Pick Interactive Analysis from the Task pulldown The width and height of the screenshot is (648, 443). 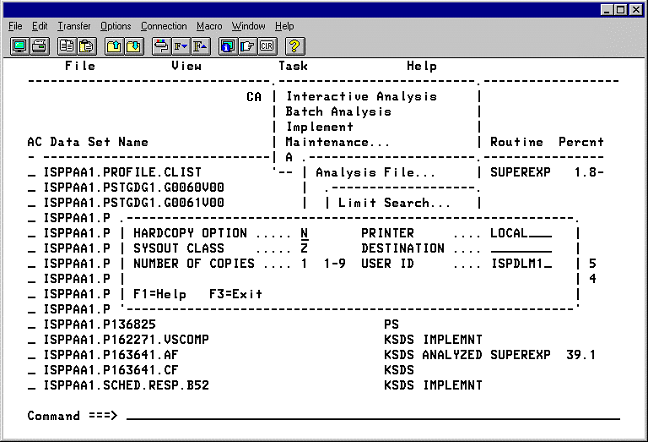[x=360, y=97]
